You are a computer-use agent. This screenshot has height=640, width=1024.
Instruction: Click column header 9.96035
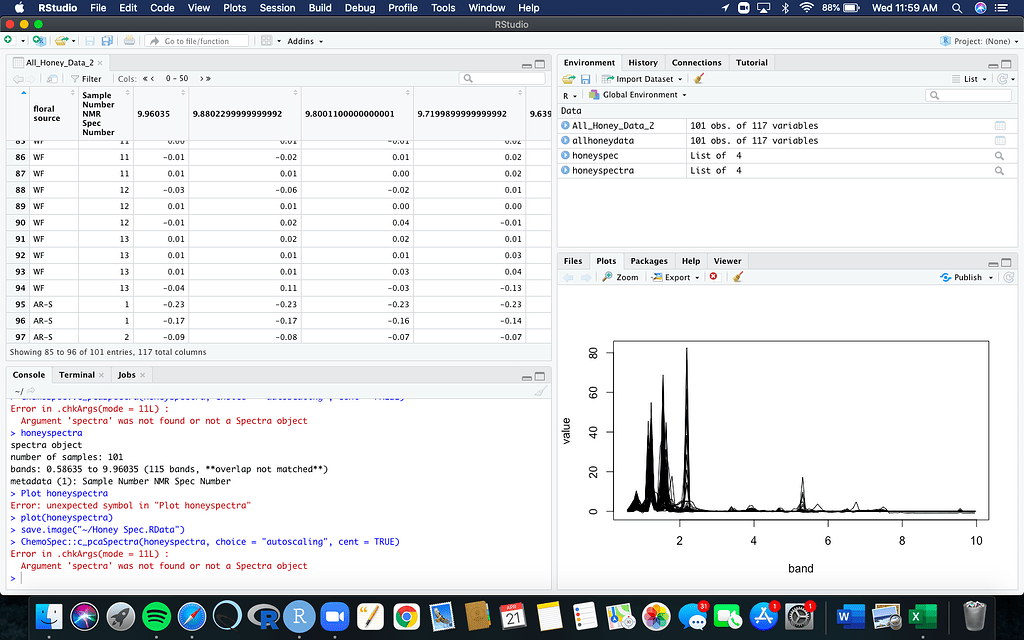[x=161, y=114]
